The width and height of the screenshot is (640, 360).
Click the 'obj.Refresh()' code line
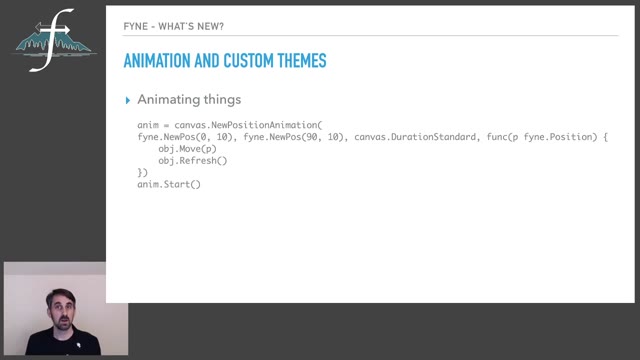(193, 160)
